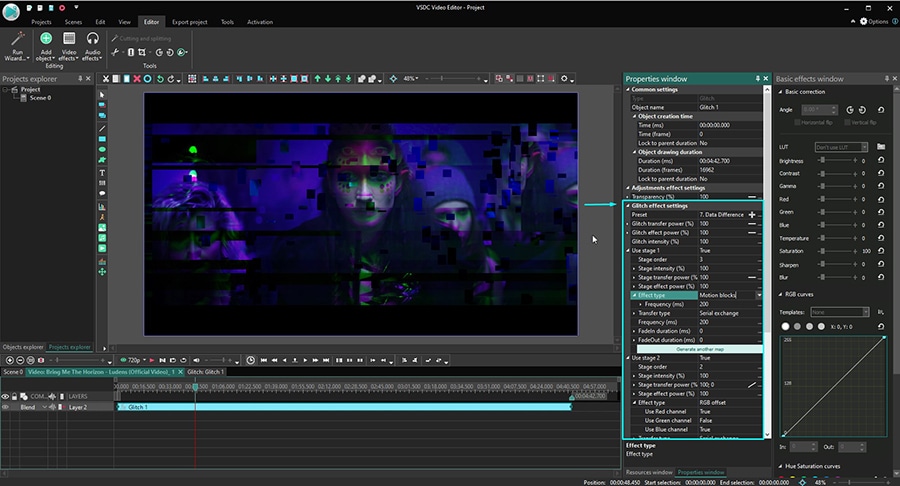This screenshot has width=900, height=486.
Task: Open the Scenes menu
Action: 73,22
